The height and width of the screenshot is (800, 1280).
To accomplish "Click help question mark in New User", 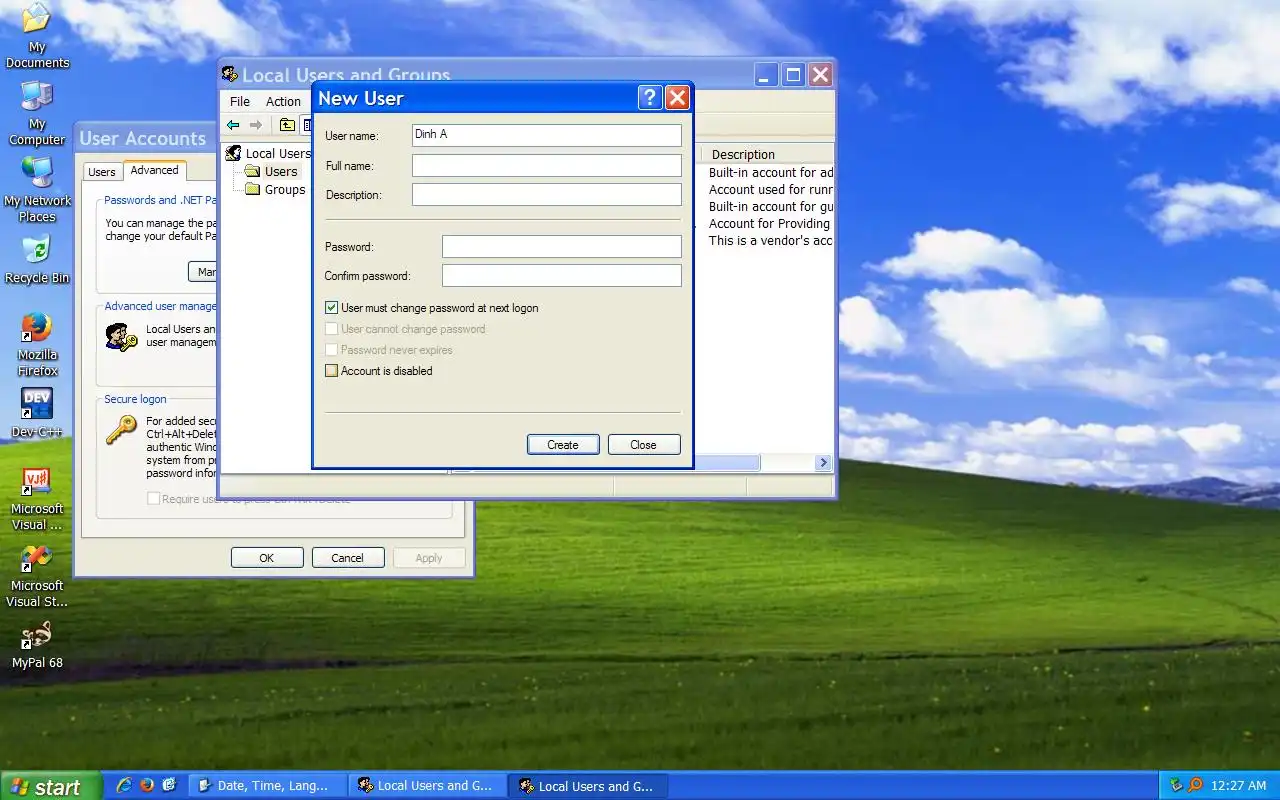I will [x=650, y=98].
